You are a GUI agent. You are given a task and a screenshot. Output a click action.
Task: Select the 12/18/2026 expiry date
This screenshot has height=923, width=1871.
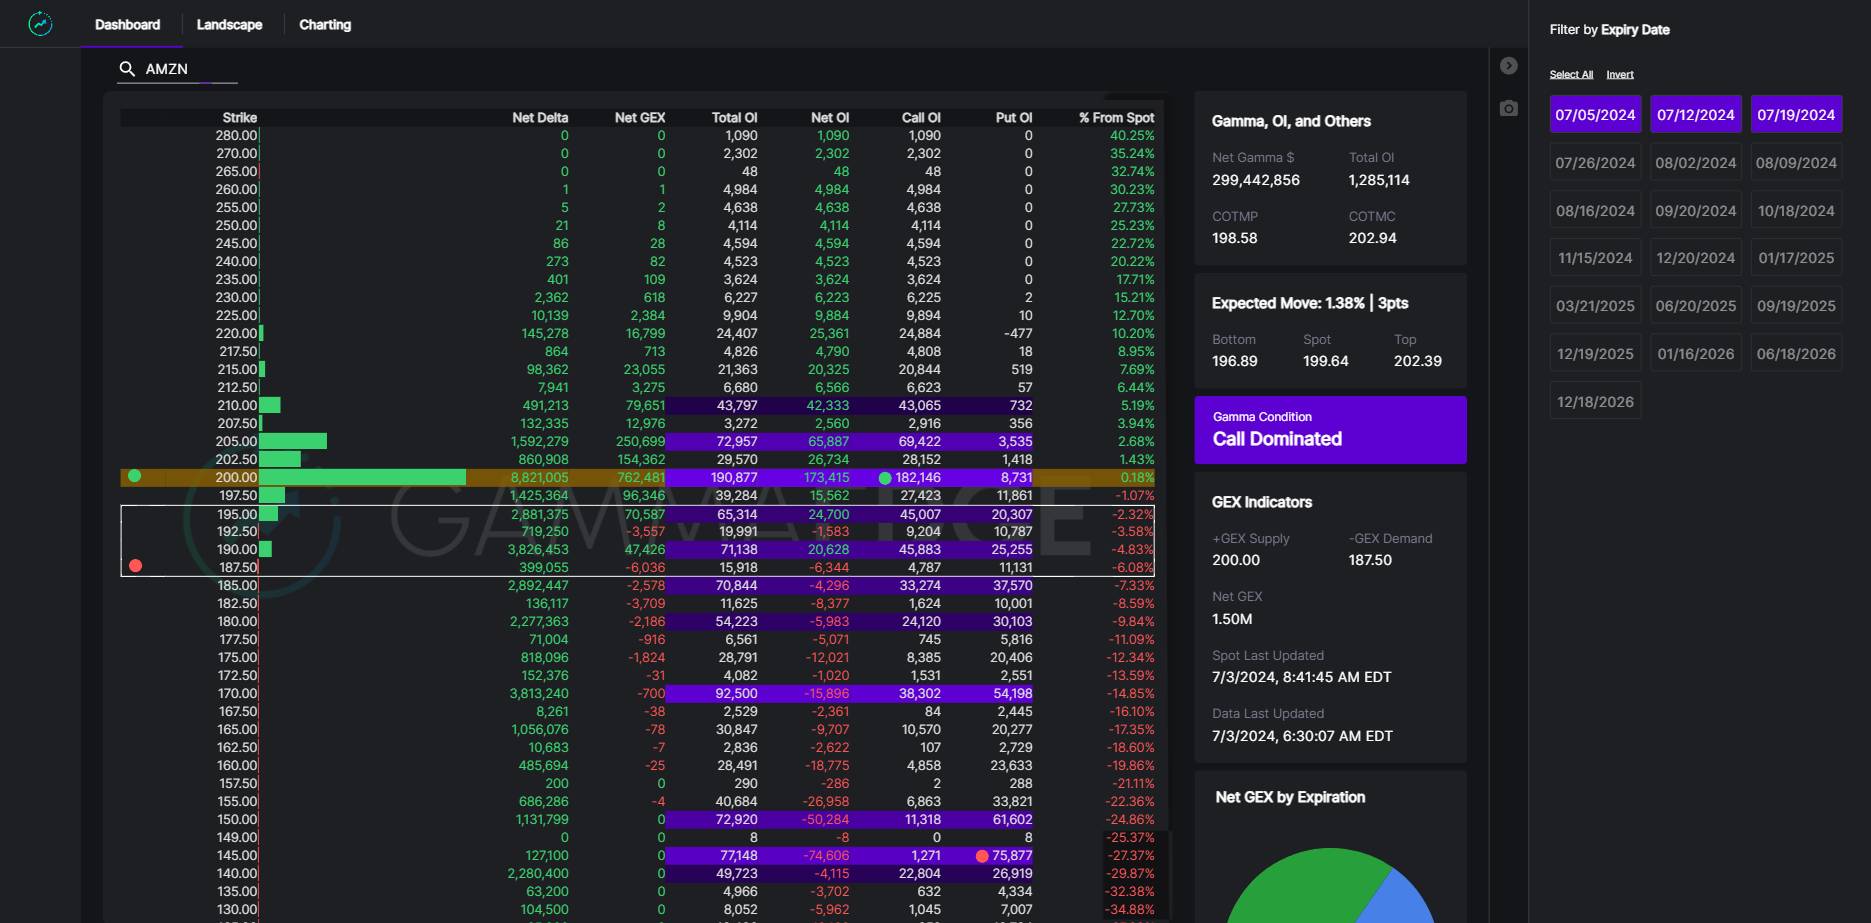point(1595,401)
